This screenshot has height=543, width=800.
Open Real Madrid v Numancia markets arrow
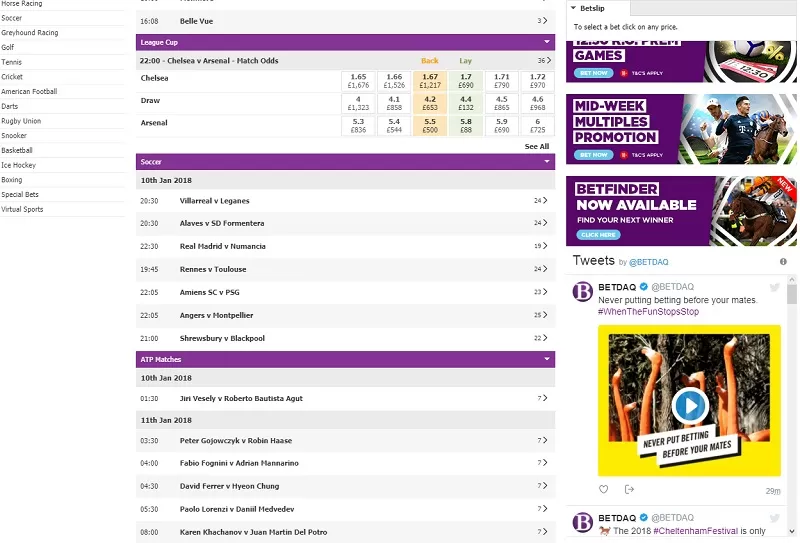[x=545, y=245]
